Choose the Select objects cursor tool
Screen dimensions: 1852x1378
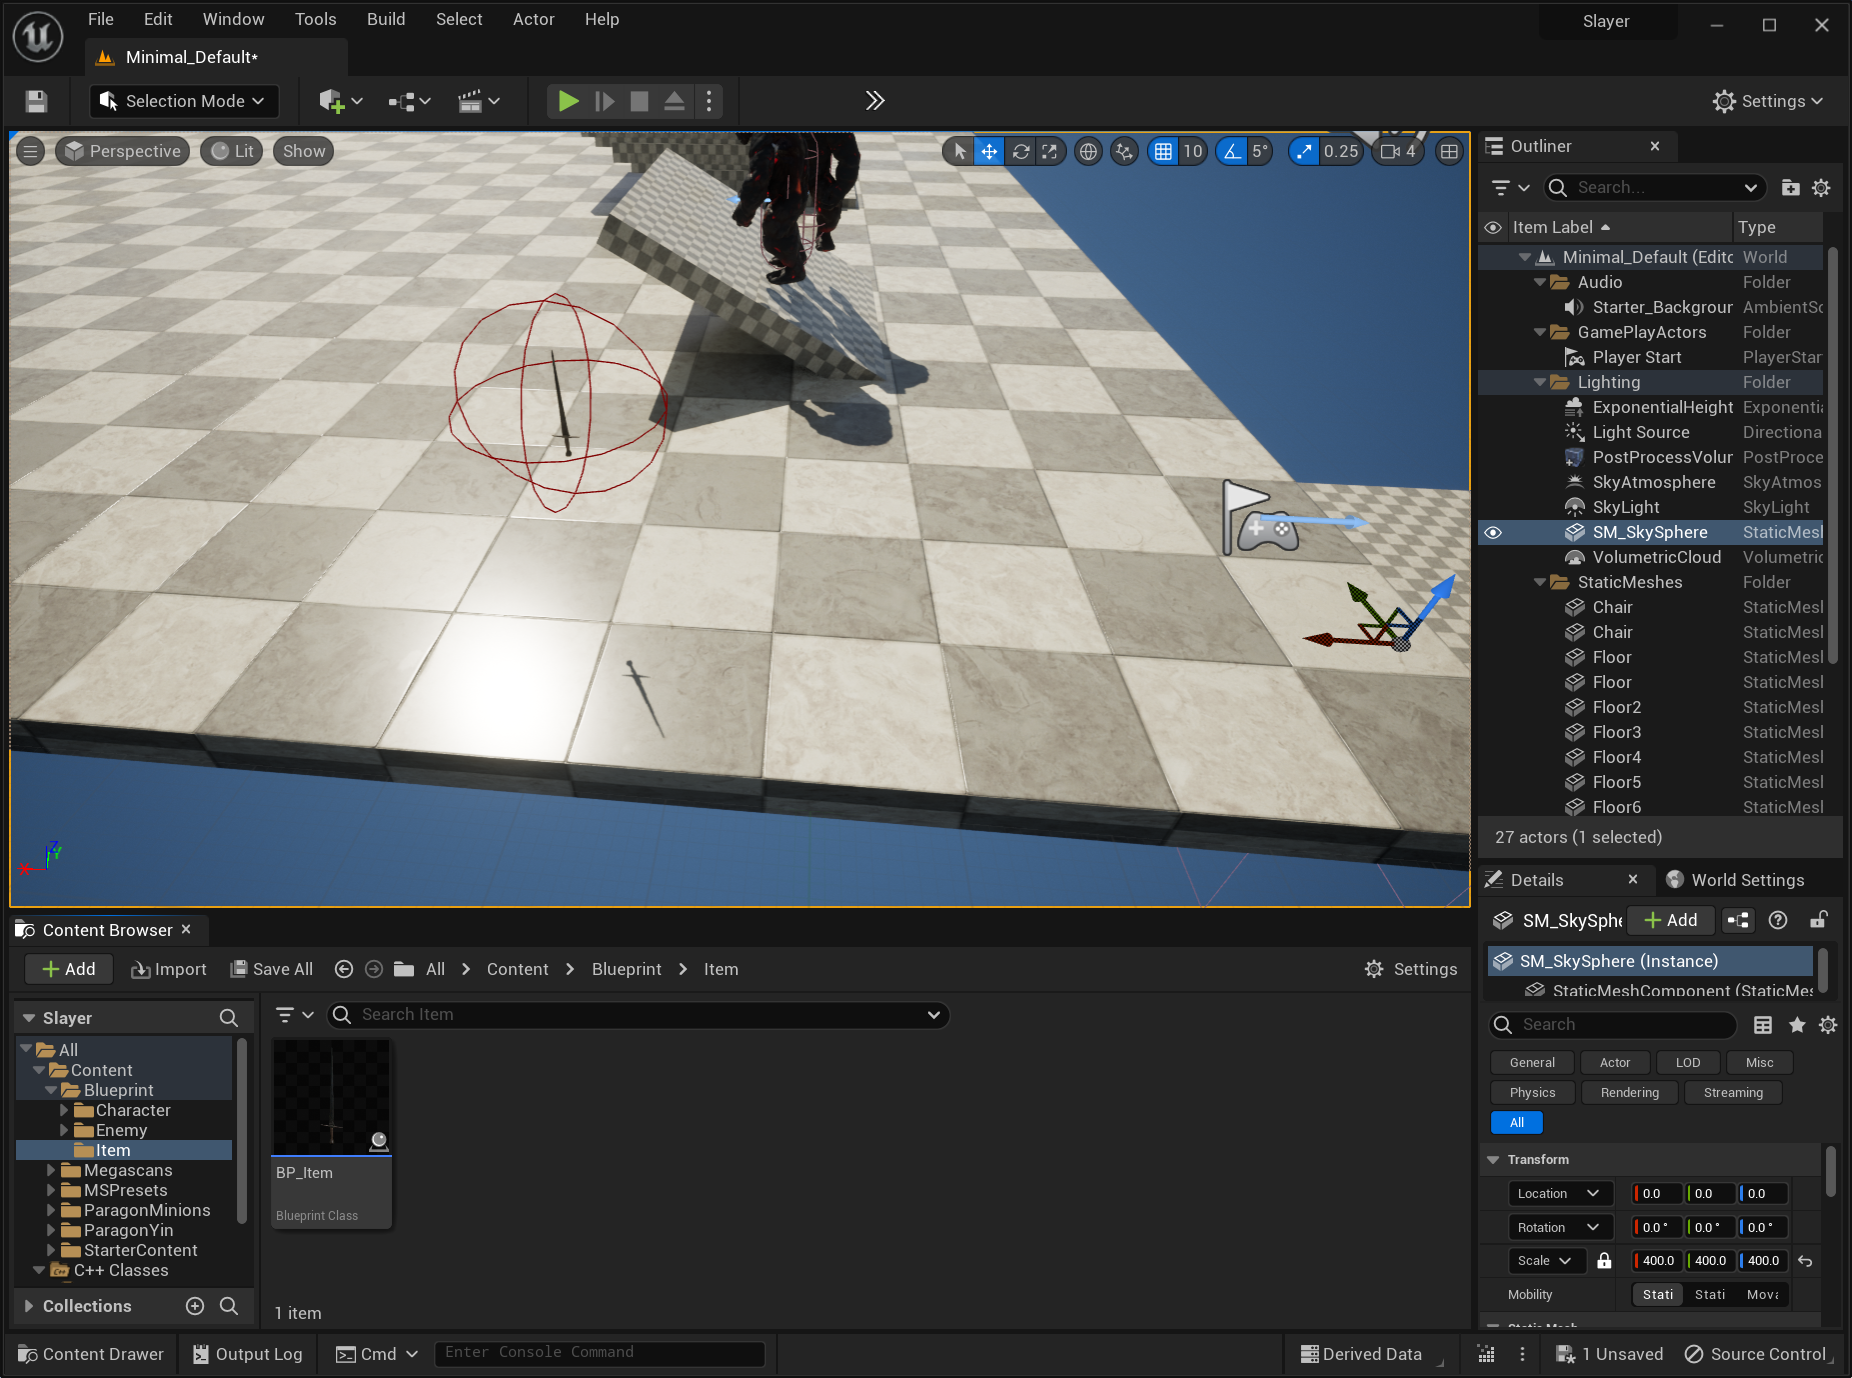(959, 151)
